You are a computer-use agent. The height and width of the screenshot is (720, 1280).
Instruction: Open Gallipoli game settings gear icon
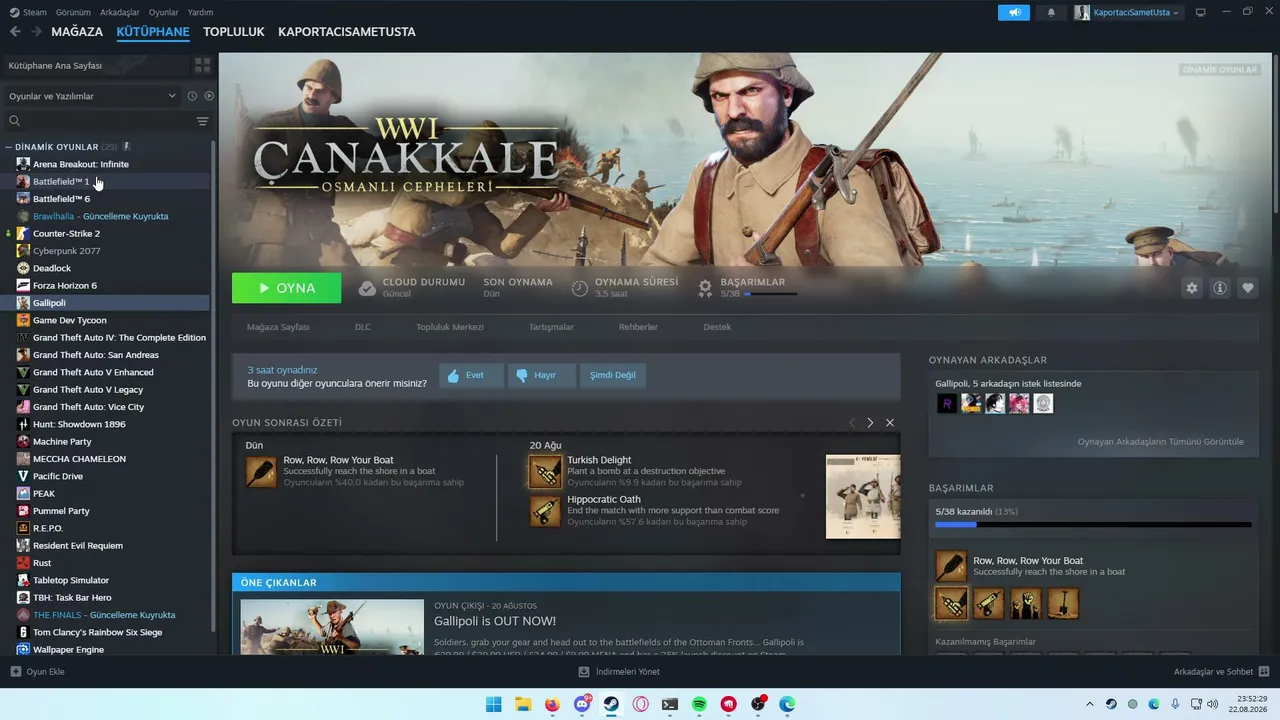click(1192, 288)
